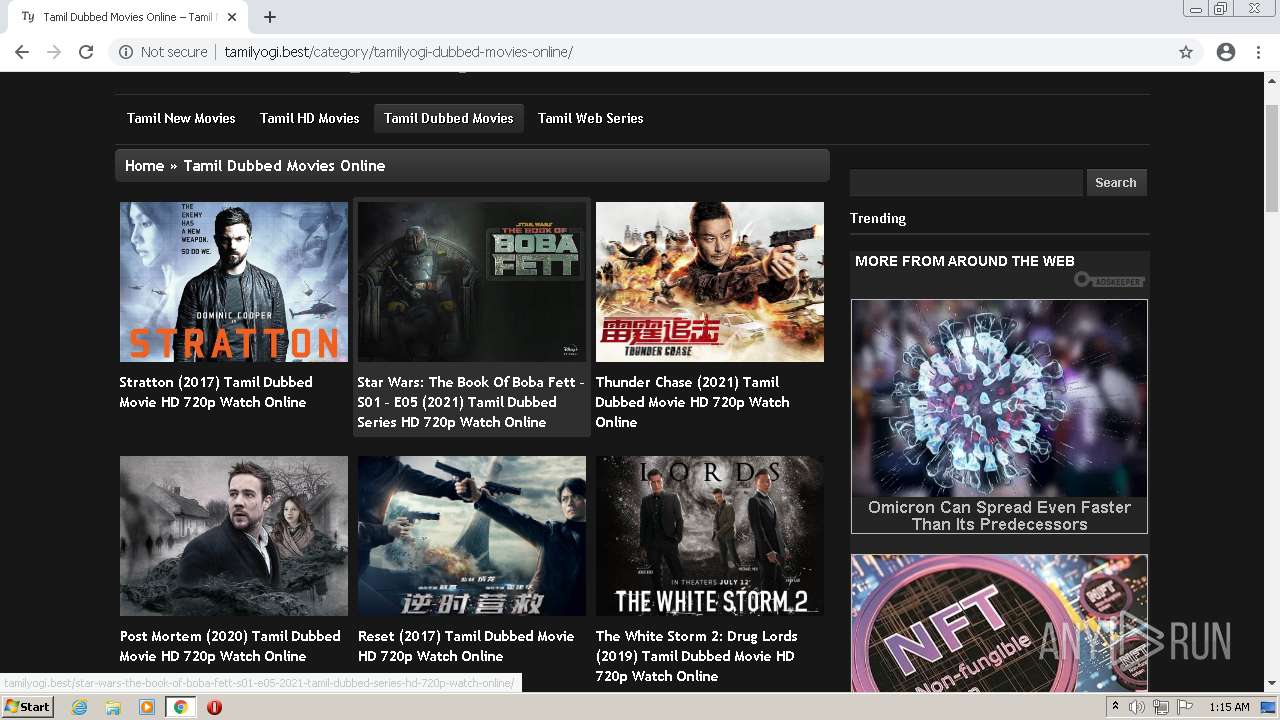Switch to Chrome in the taskbar
The height and width of the screenshot is (720, 1280).
coord(180,707)
